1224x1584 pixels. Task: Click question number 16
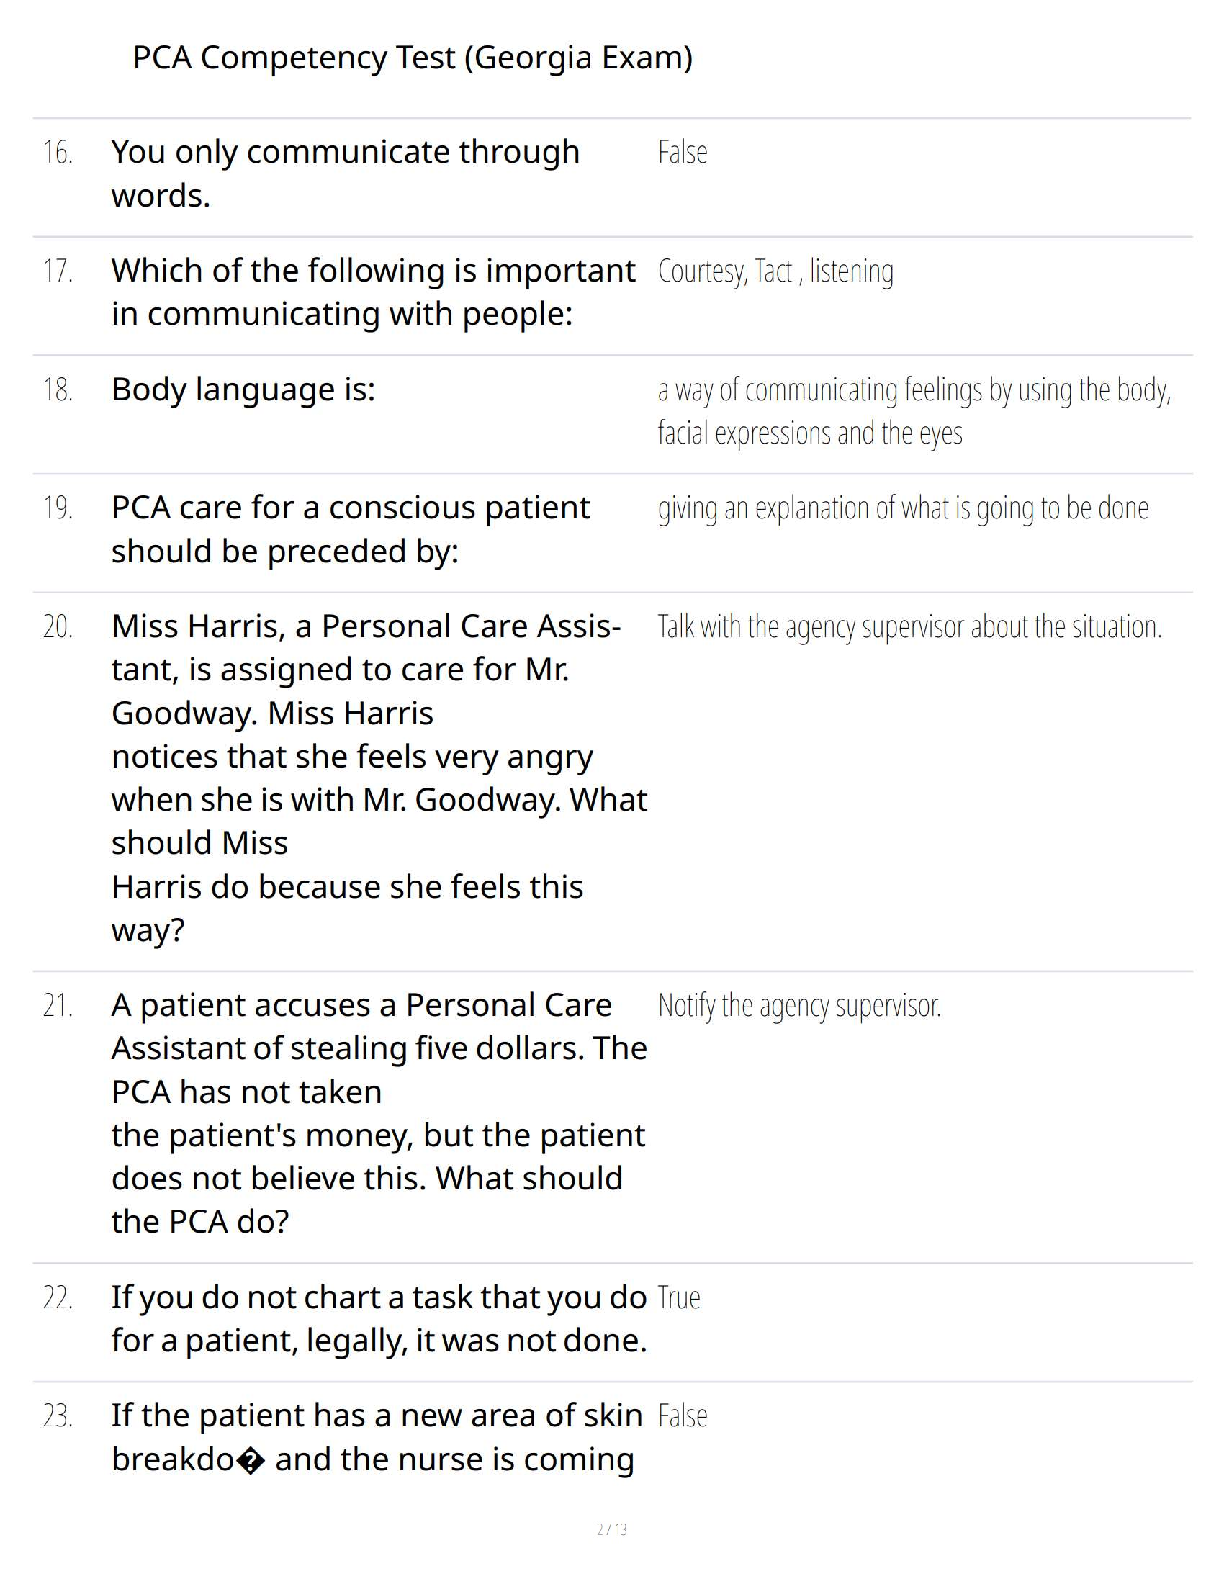pyautogui.click(x=58, y=153)
